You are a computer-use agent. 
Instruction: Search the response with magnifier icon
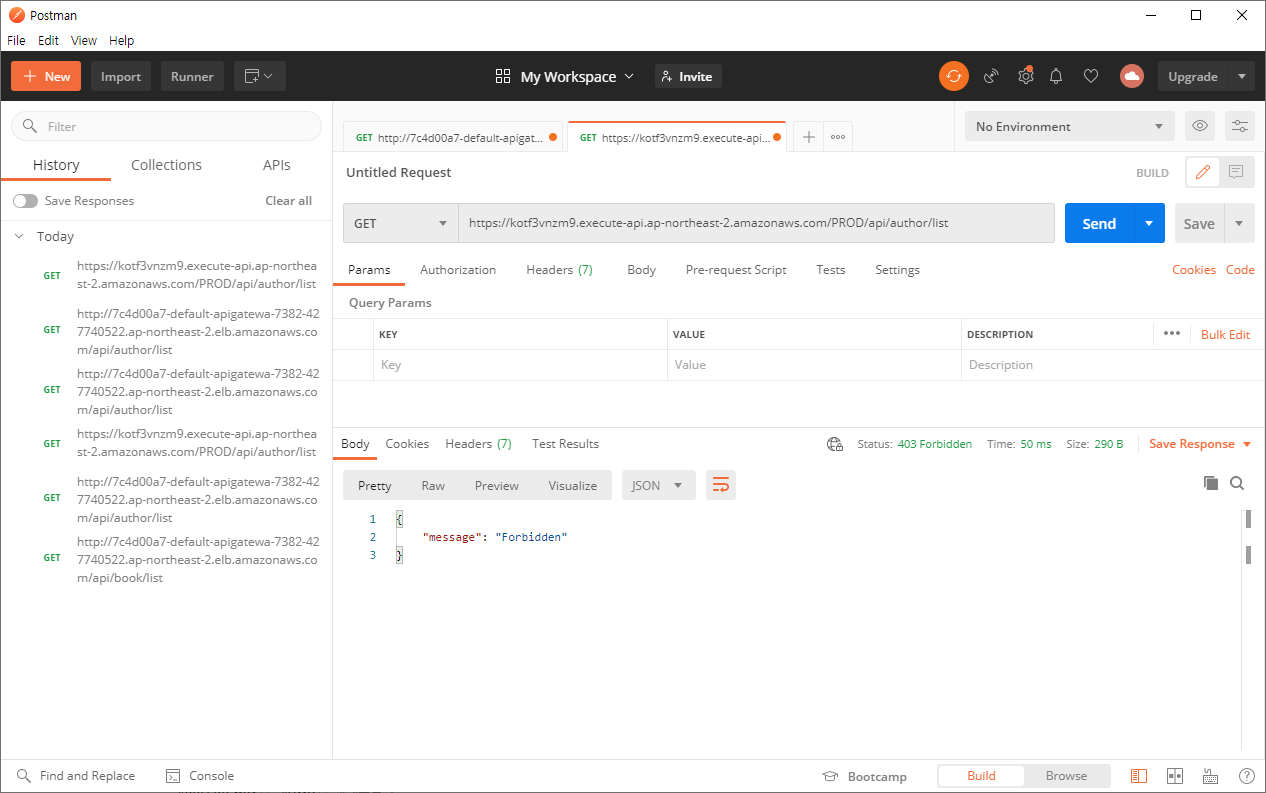click(1237, 483)
